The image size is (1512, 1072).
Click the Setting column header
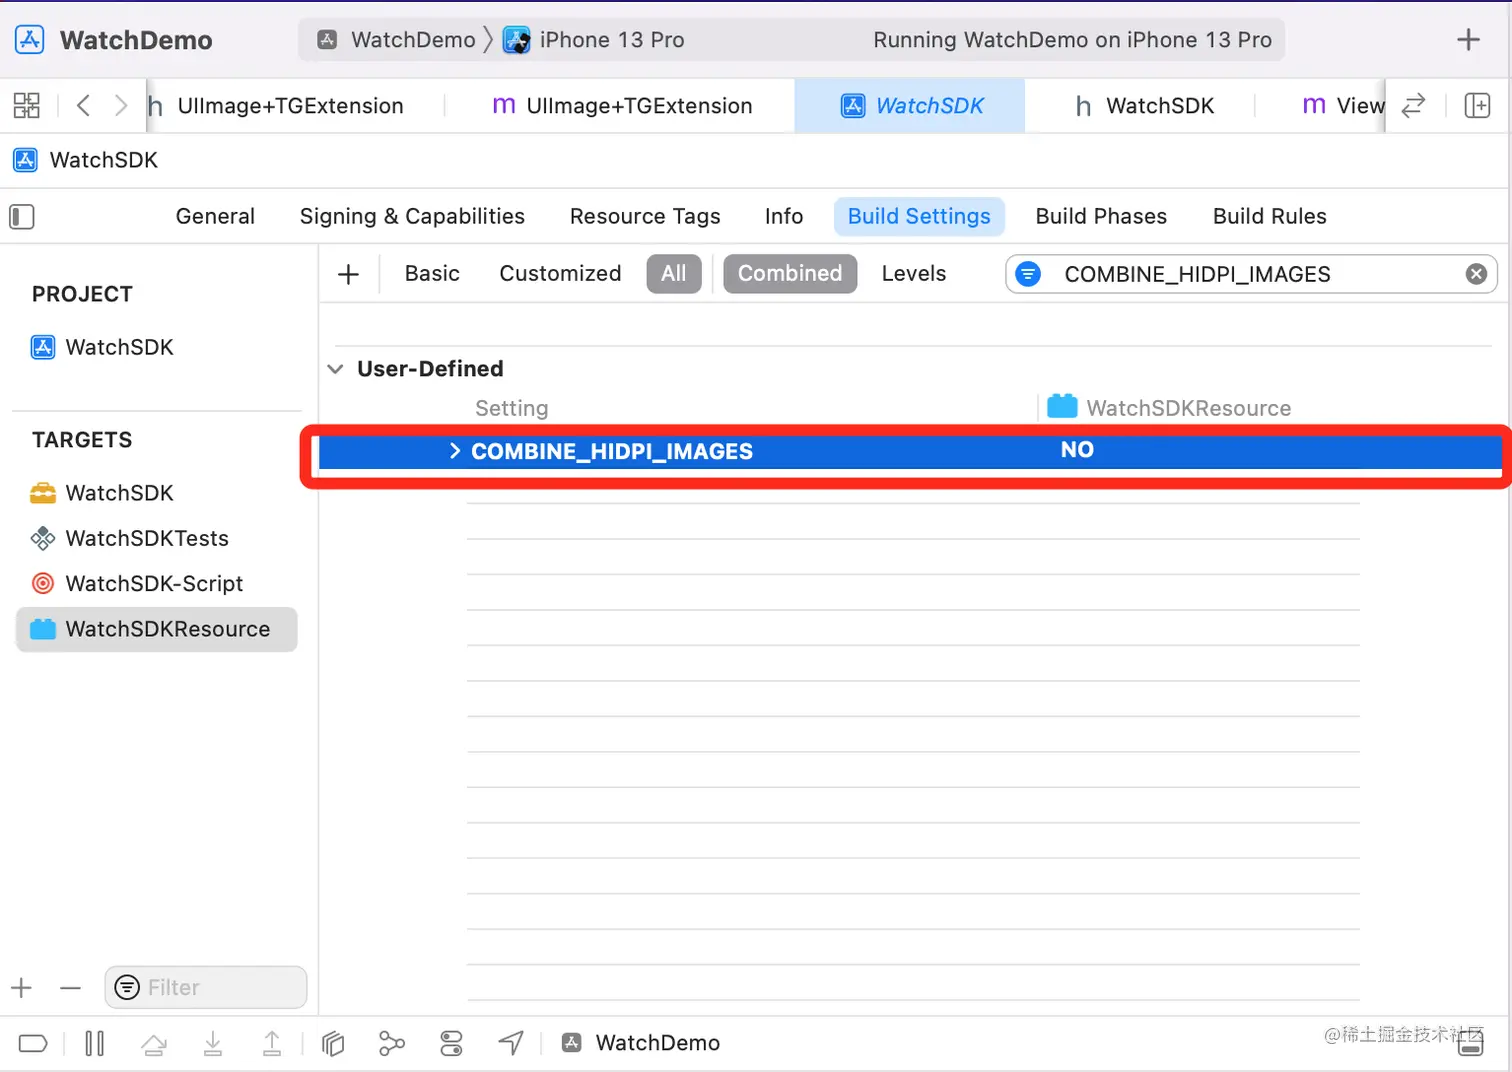[x=512, y=408]
